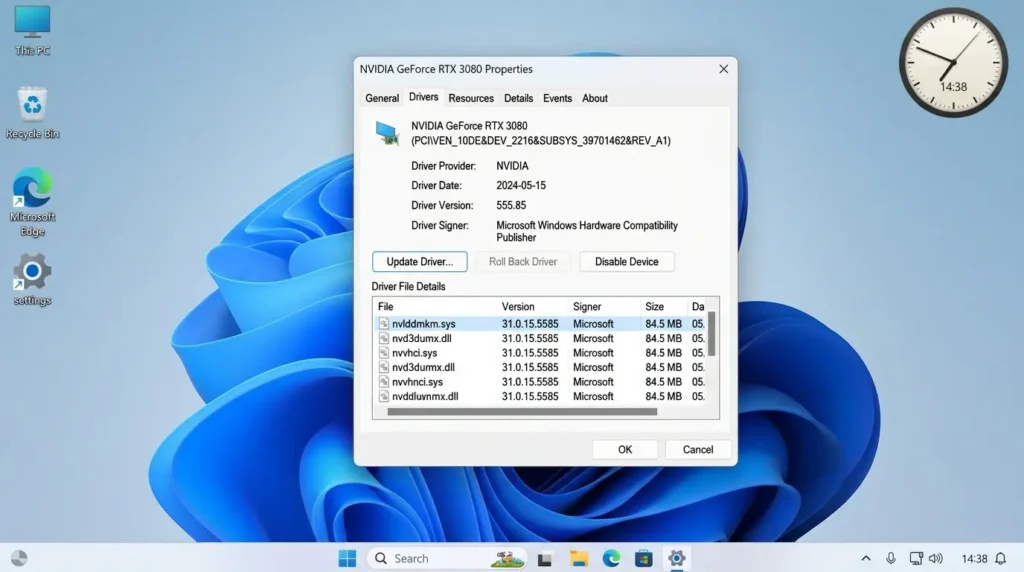Screen dimensions: 1024x572
Task: Click the taskbar clock showing 14:38
Action: 974,558
